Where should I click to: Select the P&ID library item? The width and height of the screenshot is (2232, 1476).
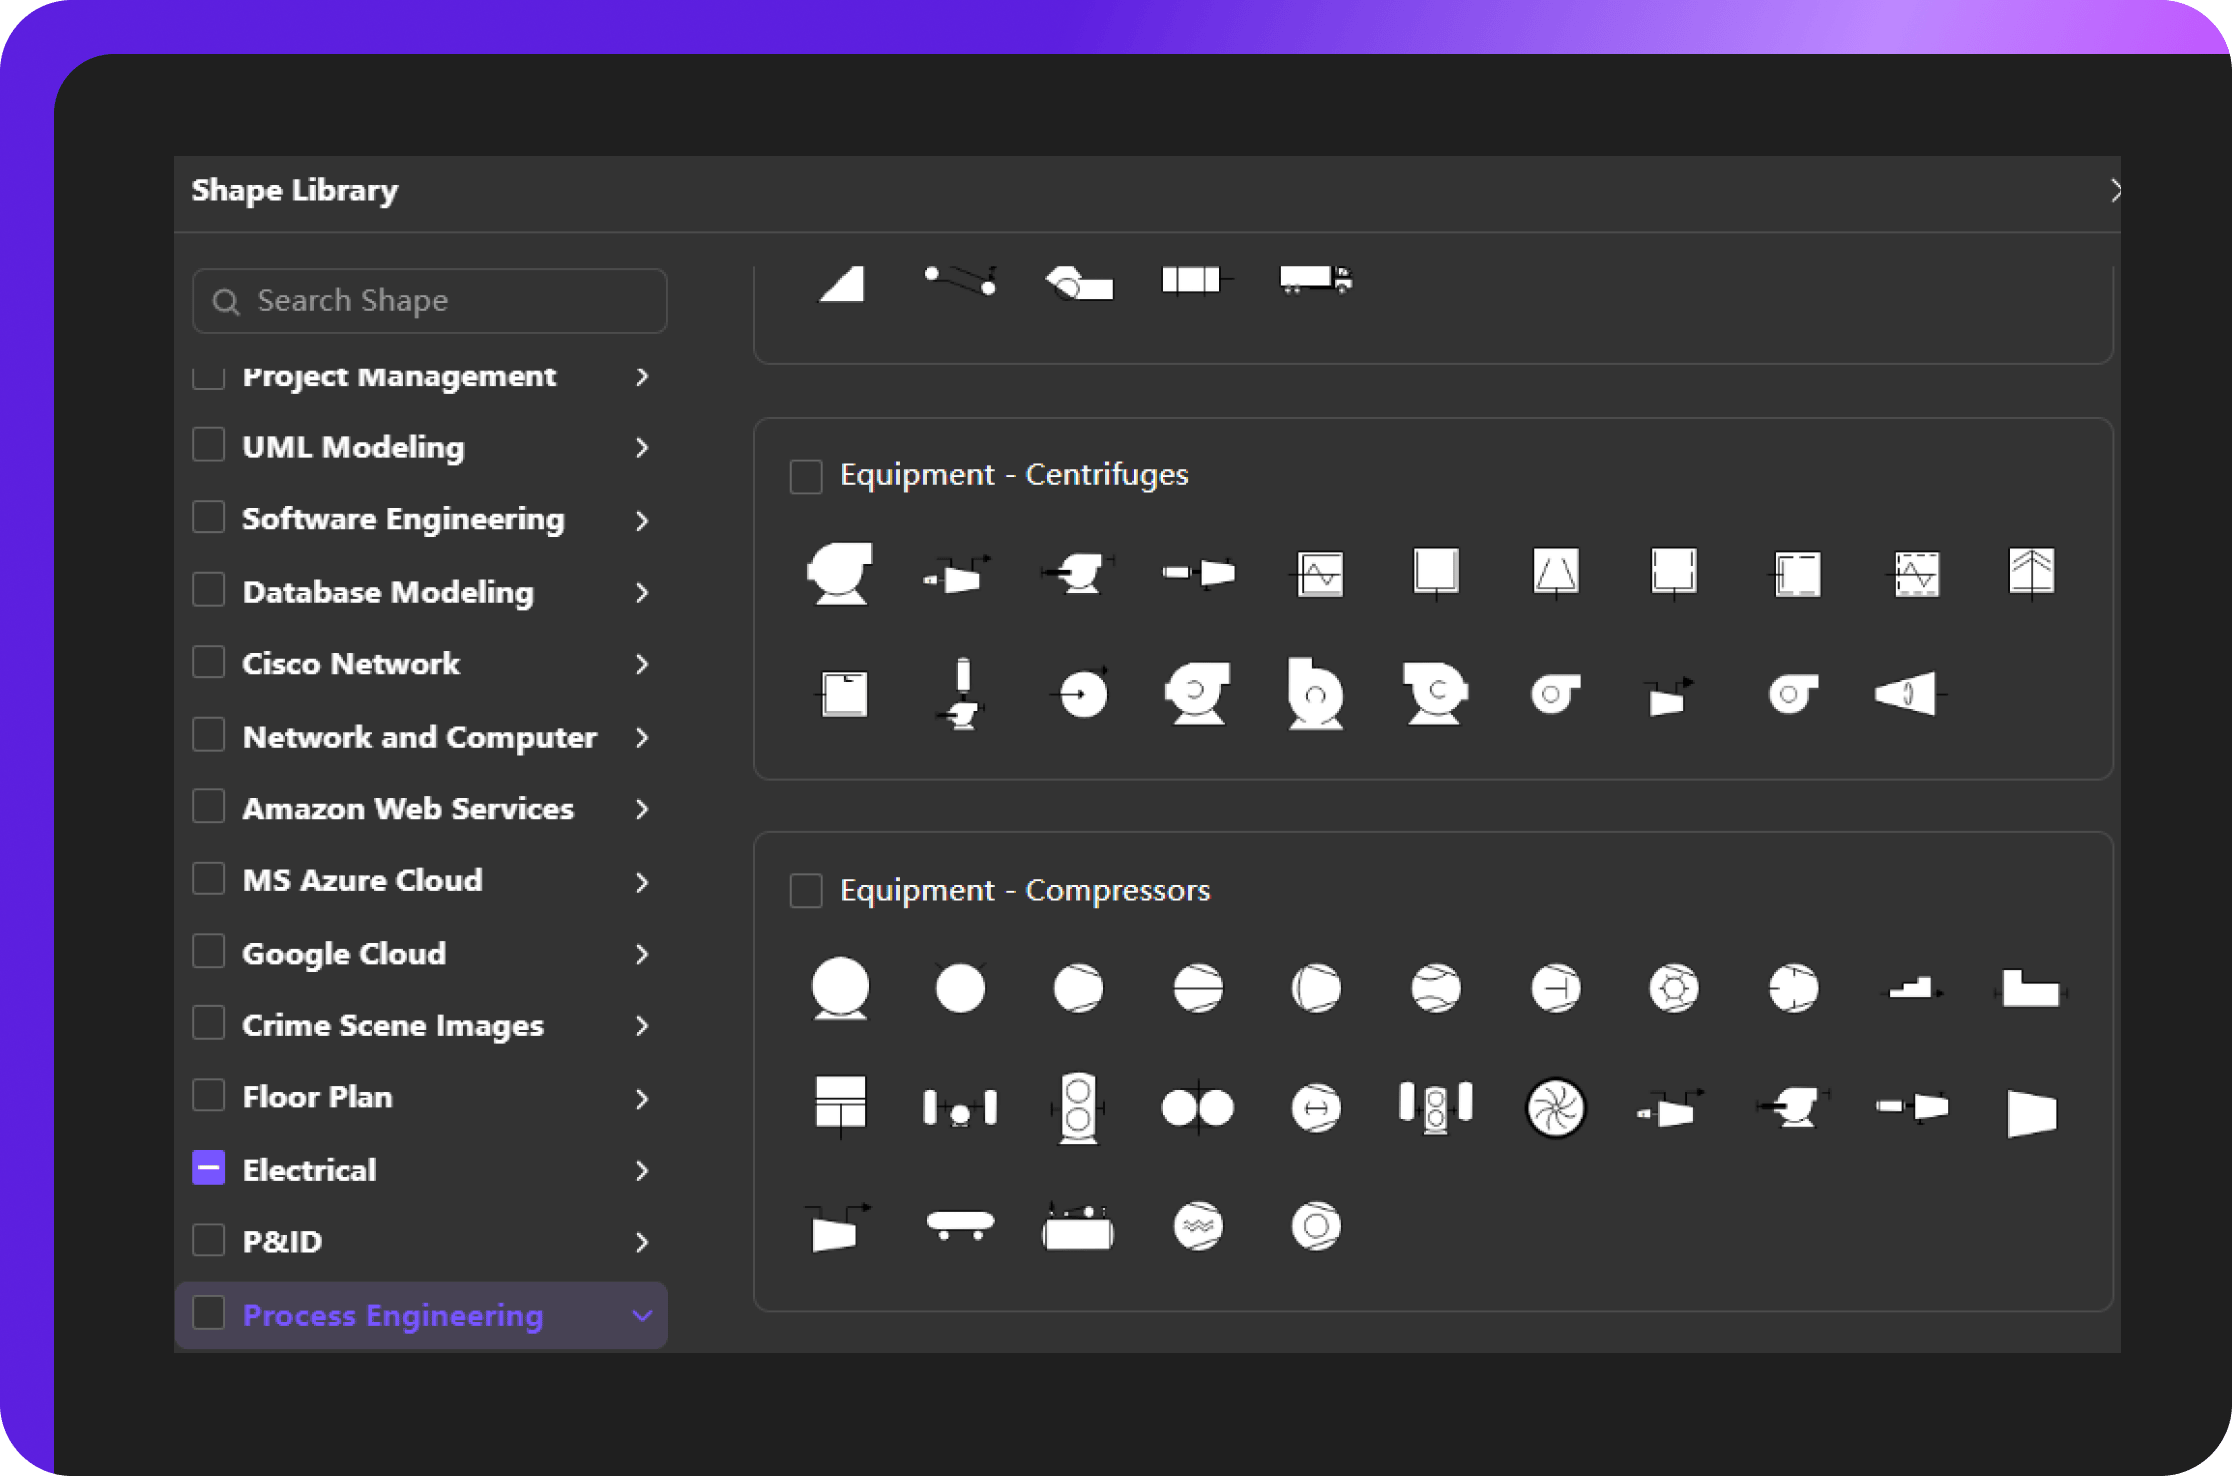[x=277, y=1242]
